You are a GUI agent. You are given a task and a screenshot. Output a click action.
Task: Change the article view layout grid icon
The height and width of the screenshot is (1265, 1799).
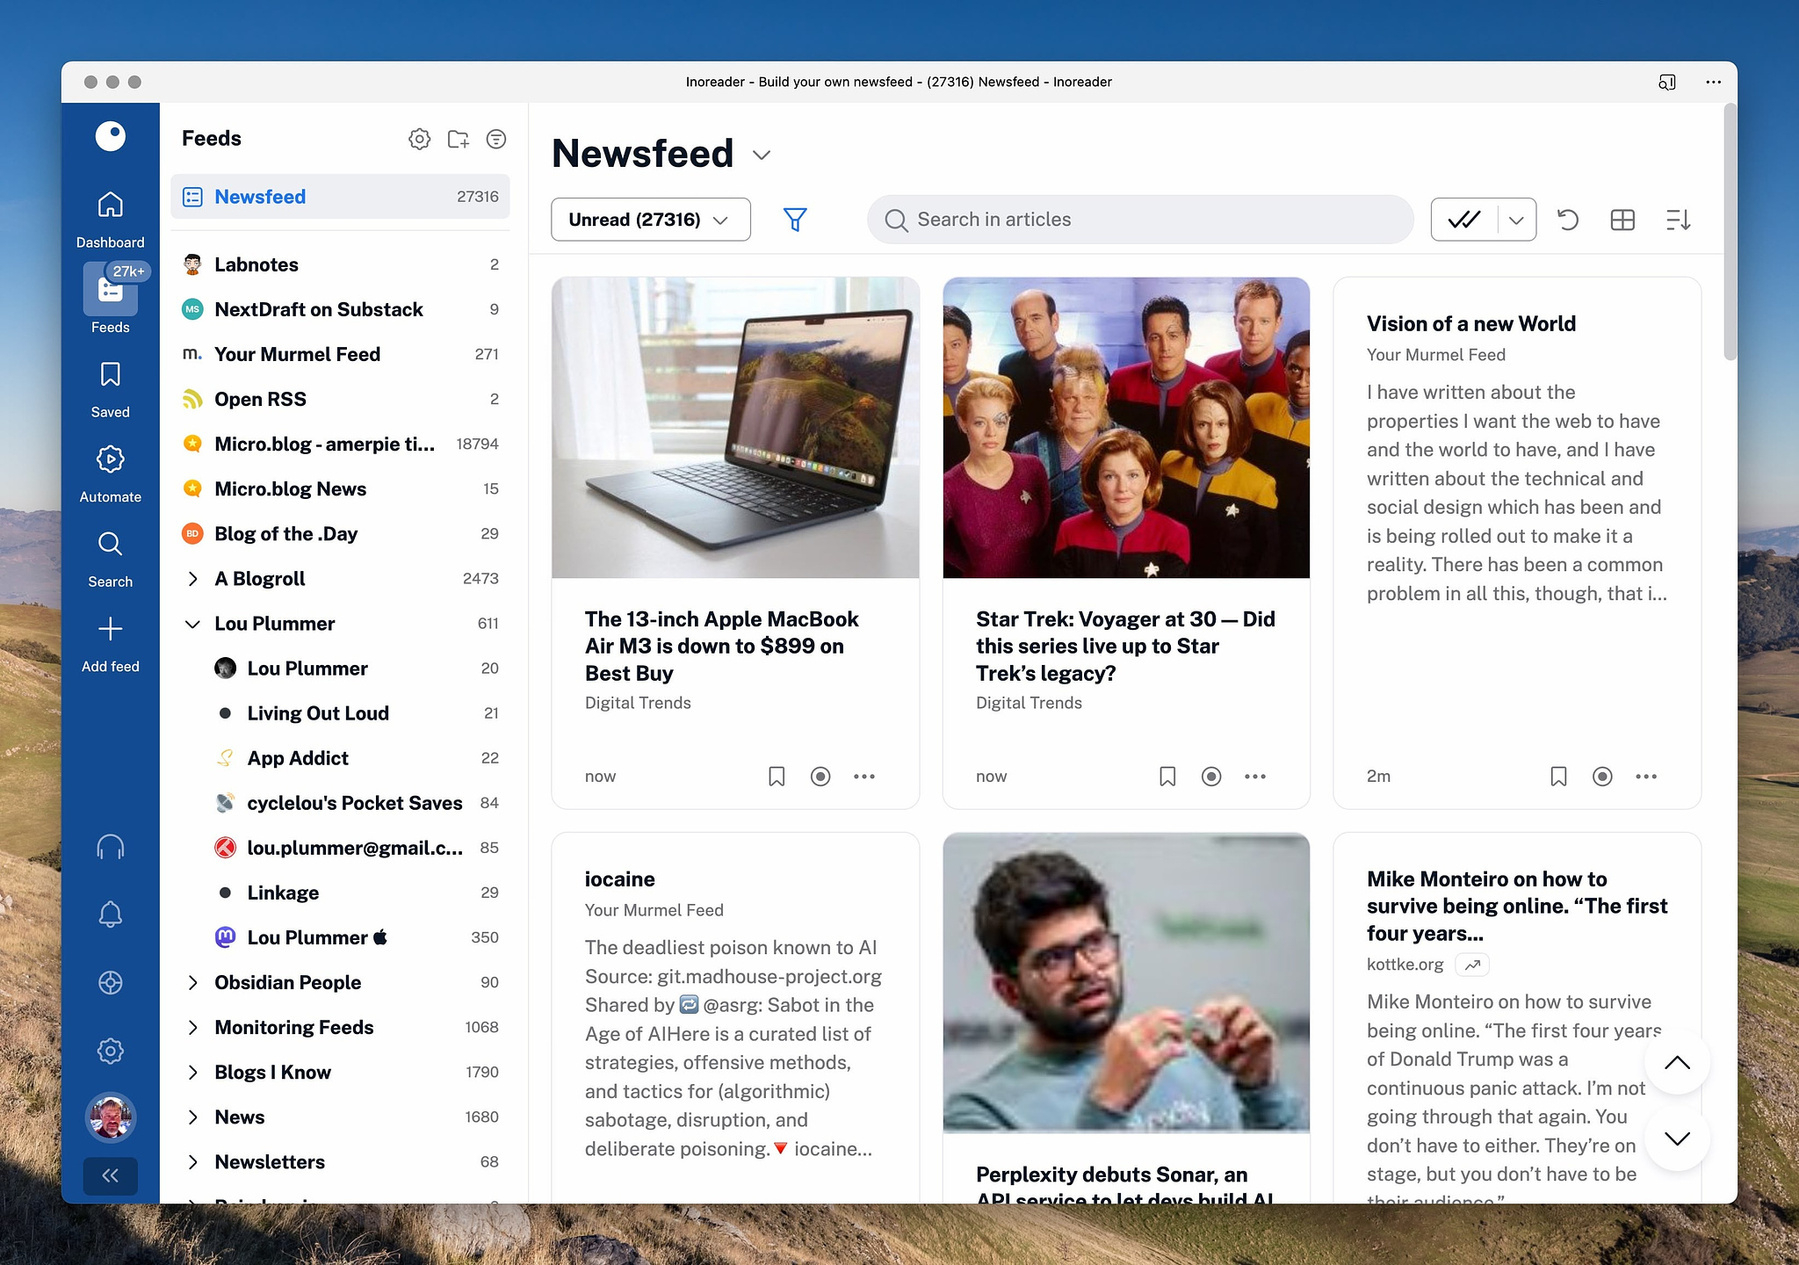[x=1623, y=219]
